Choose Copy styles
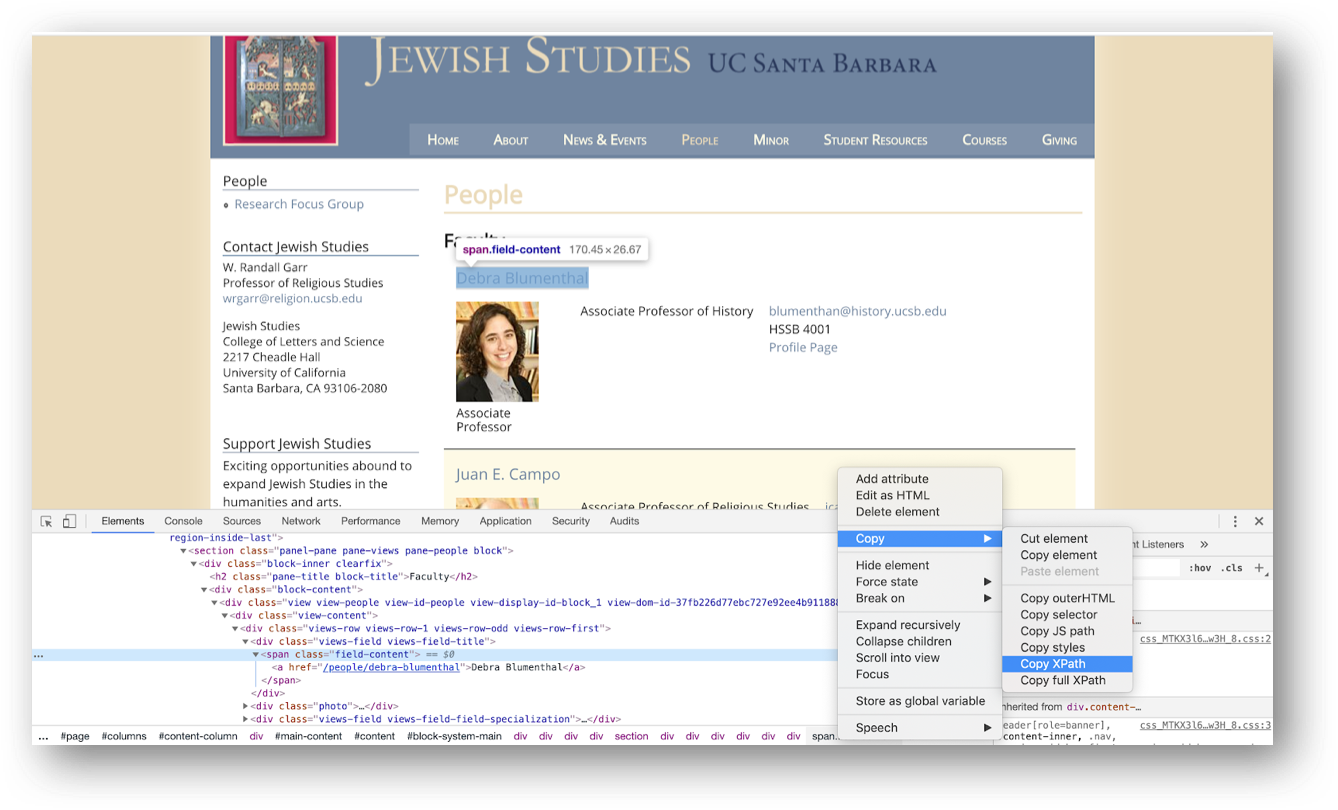Image resolution: width=1338 pixels, height=810 pixels. pyautogui.click(x=1067, y=647)
